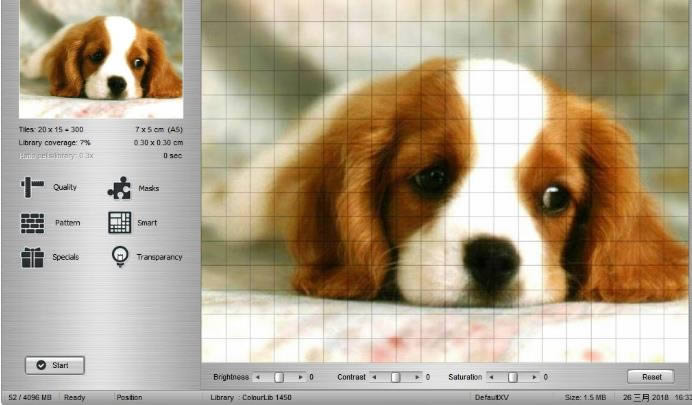The image size is (692, 405).
Task: Decrease saturation with the left arrow
Action: point(491,377)
